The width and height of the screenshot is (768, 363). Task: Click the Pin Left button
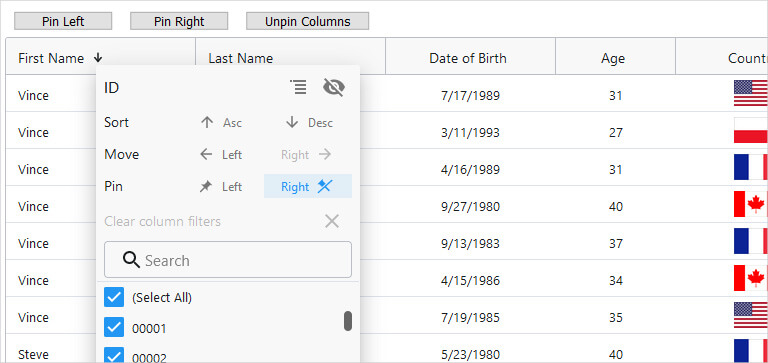(x=63, y=22)
